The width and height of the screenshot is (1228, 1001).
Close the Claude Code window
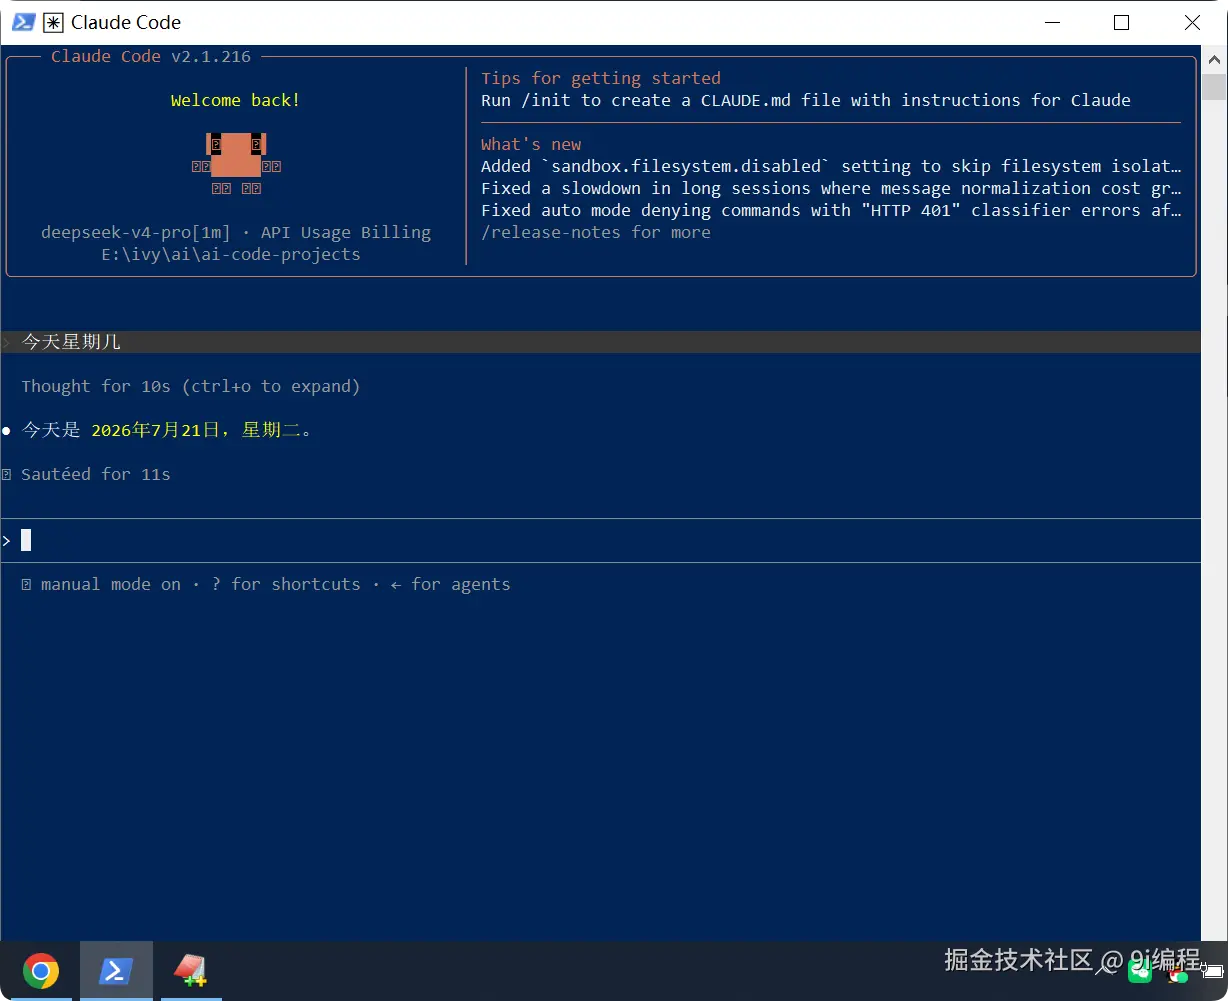[x=1192, y=22]
